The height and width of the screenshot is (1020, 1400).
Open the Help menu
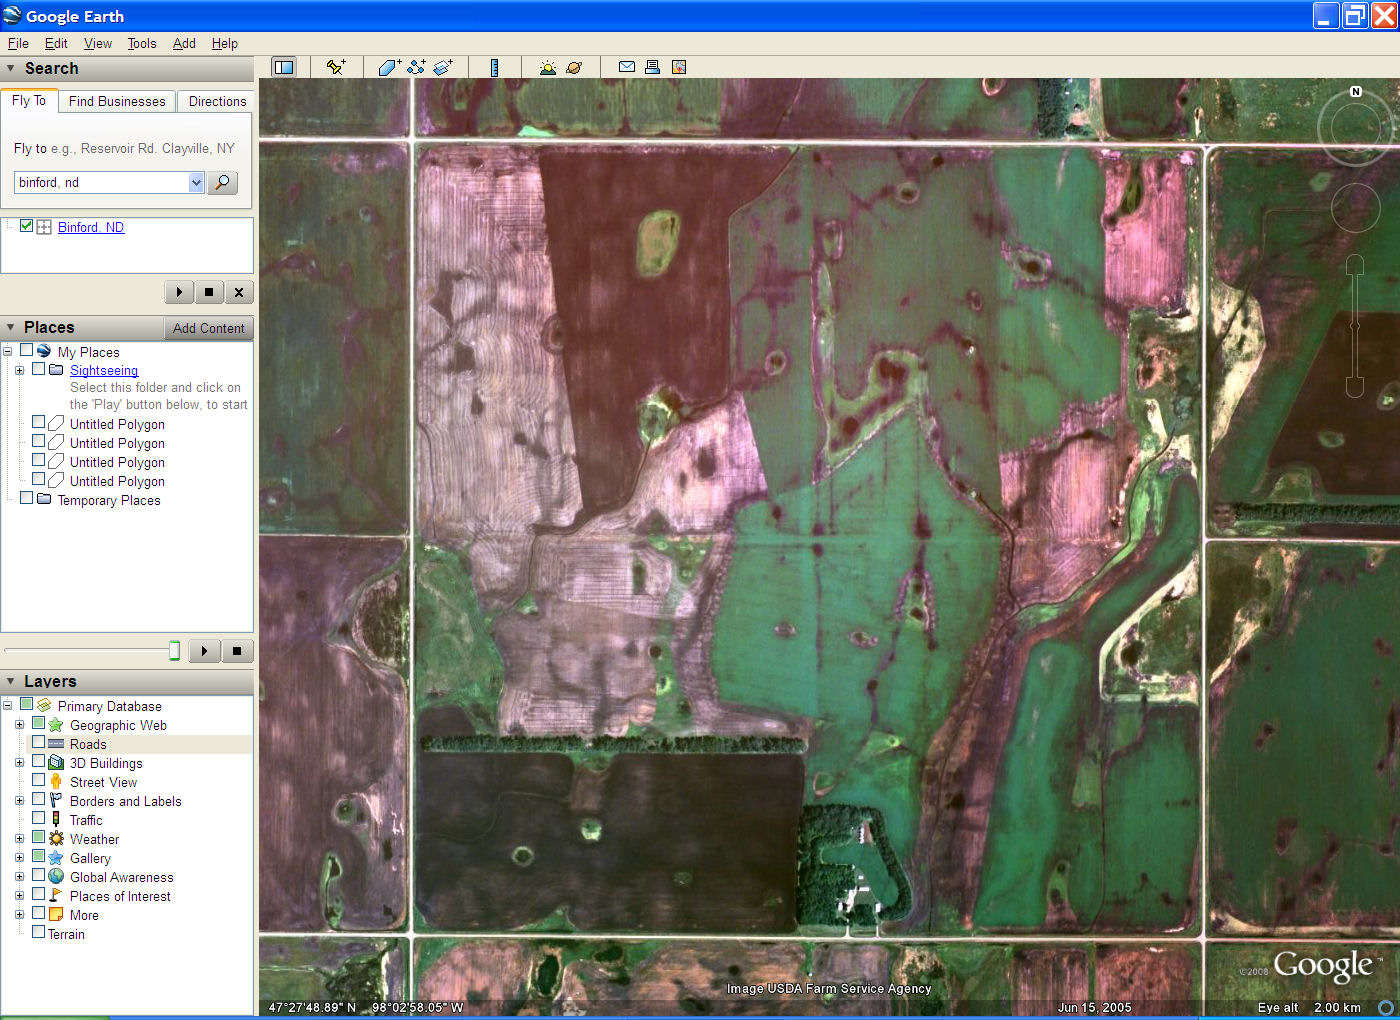(225, 43)
